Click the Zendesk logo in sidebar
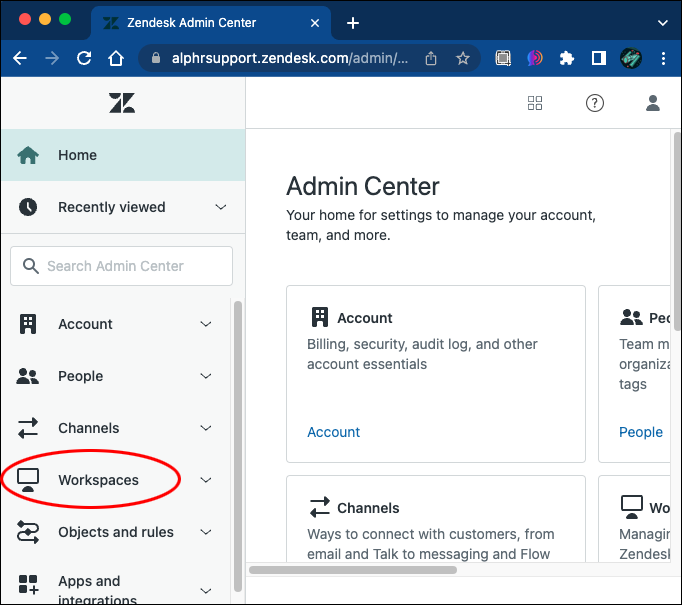682x605 pixels. click(x=122, y=103)
